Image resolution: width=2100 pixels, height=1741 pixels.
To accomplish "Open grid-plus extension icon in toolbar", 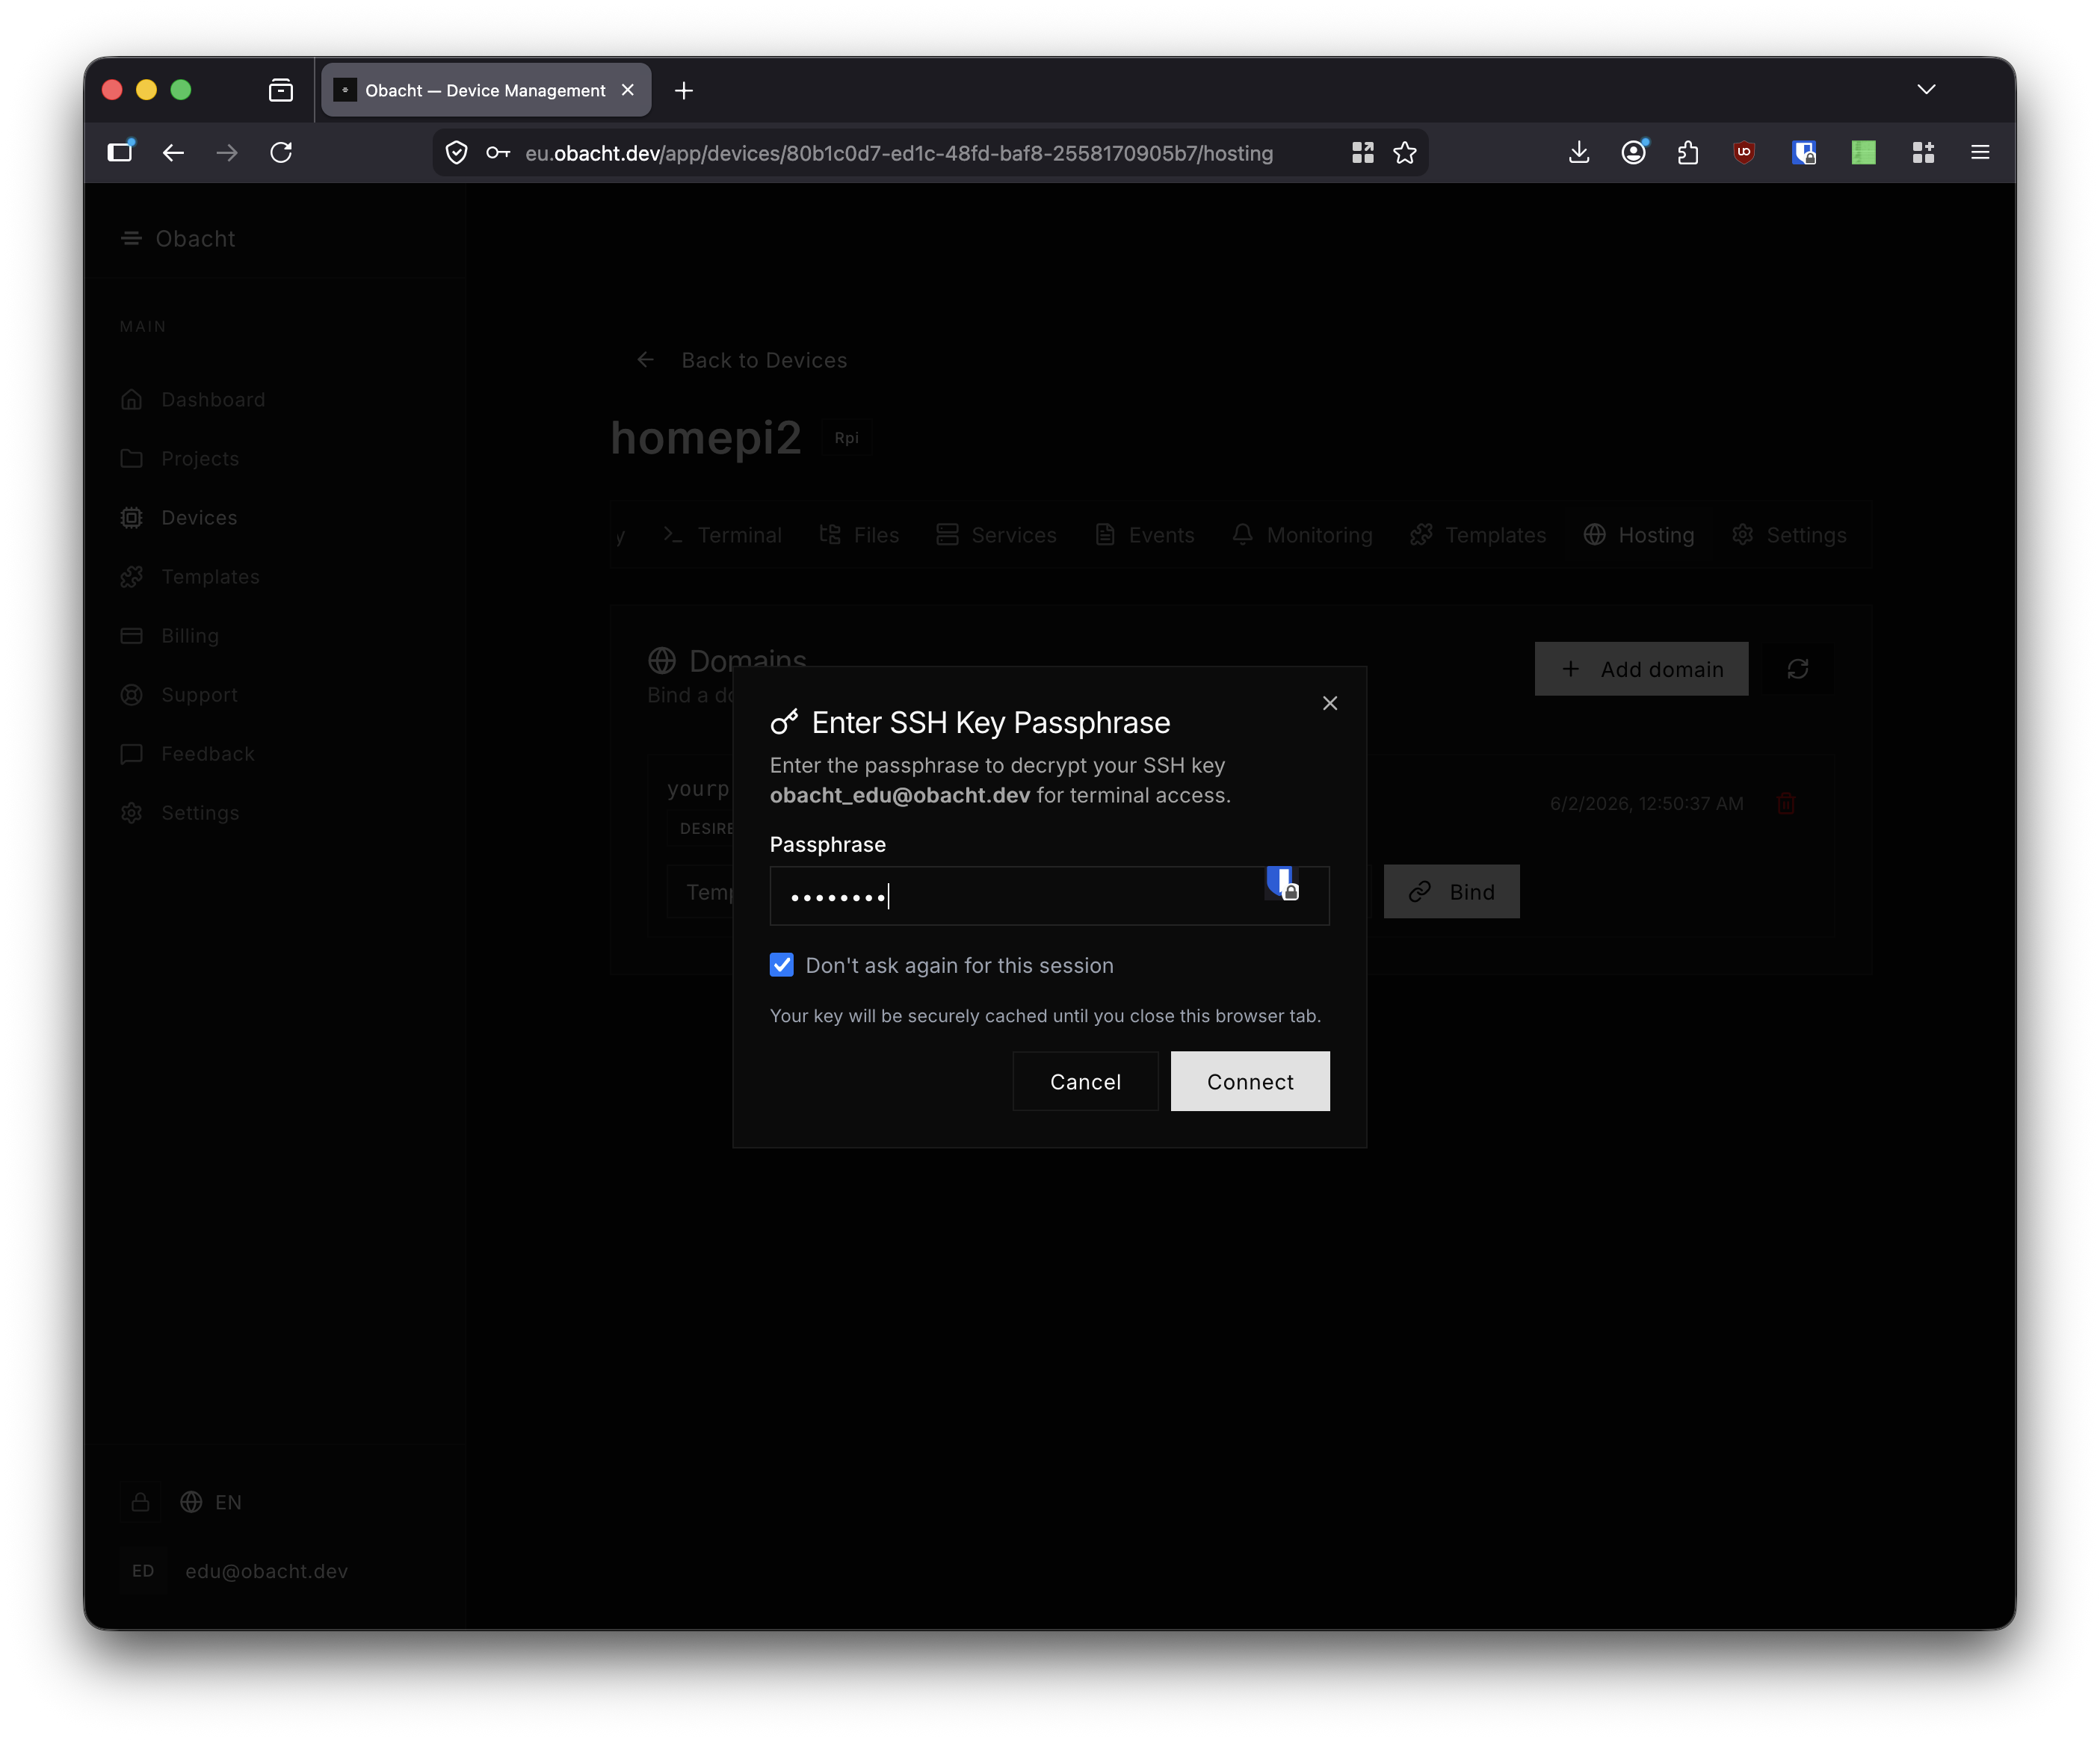I will [x=1923, y=152].
